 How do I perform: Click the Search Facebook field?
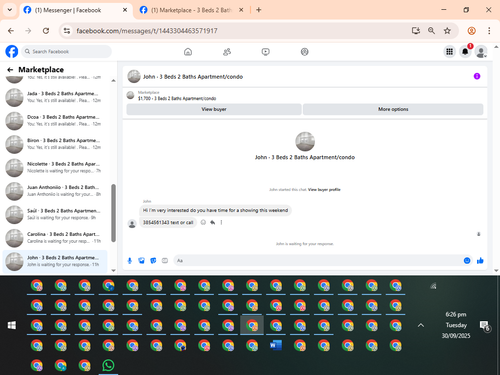pyautogui.click(x=67, y=52)
